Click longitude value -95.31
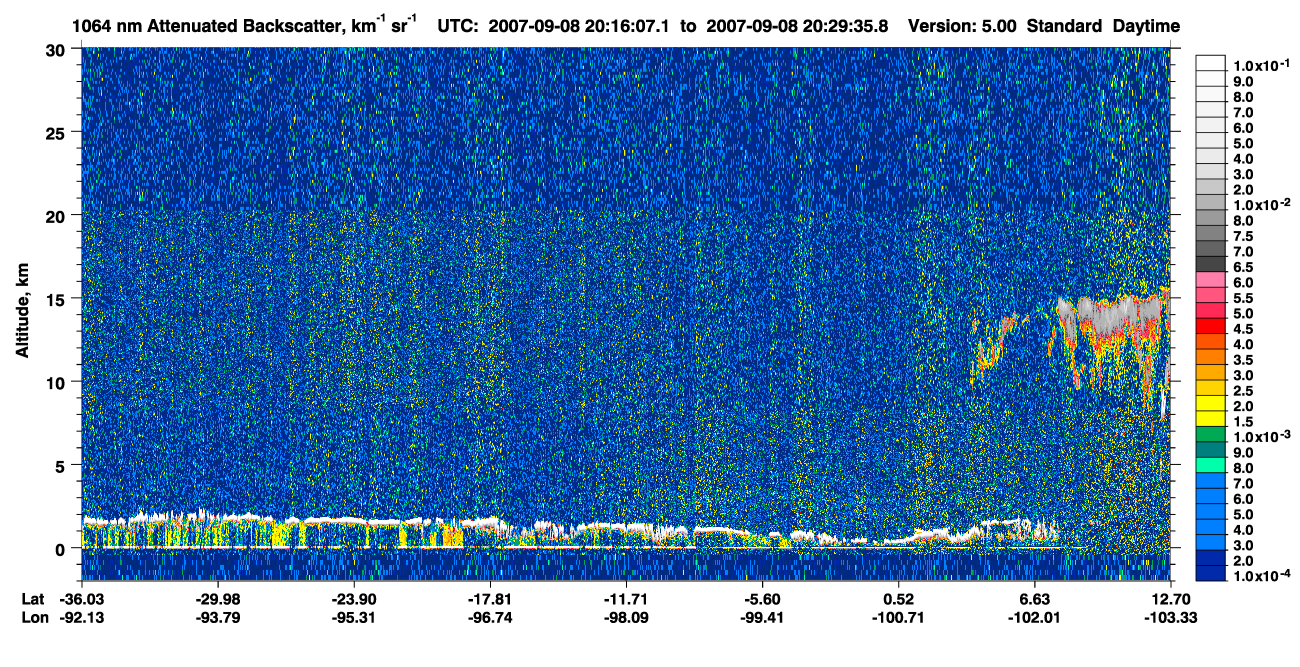The height and width of the screenshot is (667, 1300). [x=354, y=617]
